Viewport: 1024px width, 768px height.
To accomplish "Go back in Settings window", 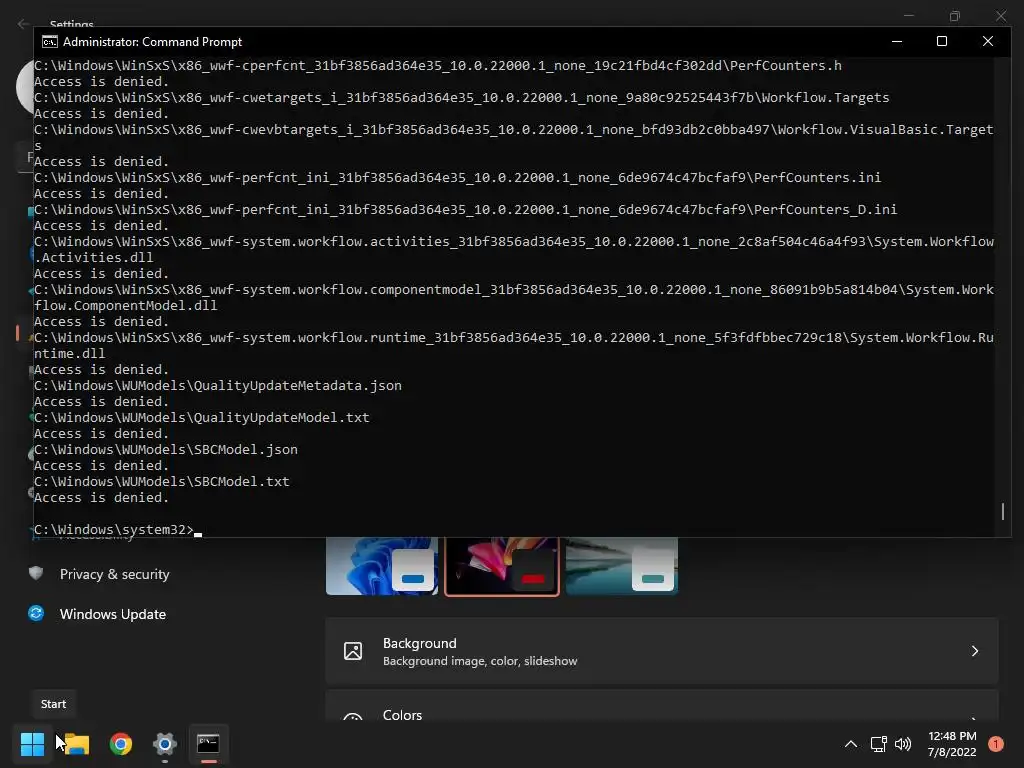I will pyautogui.click(x=24, y=24).
